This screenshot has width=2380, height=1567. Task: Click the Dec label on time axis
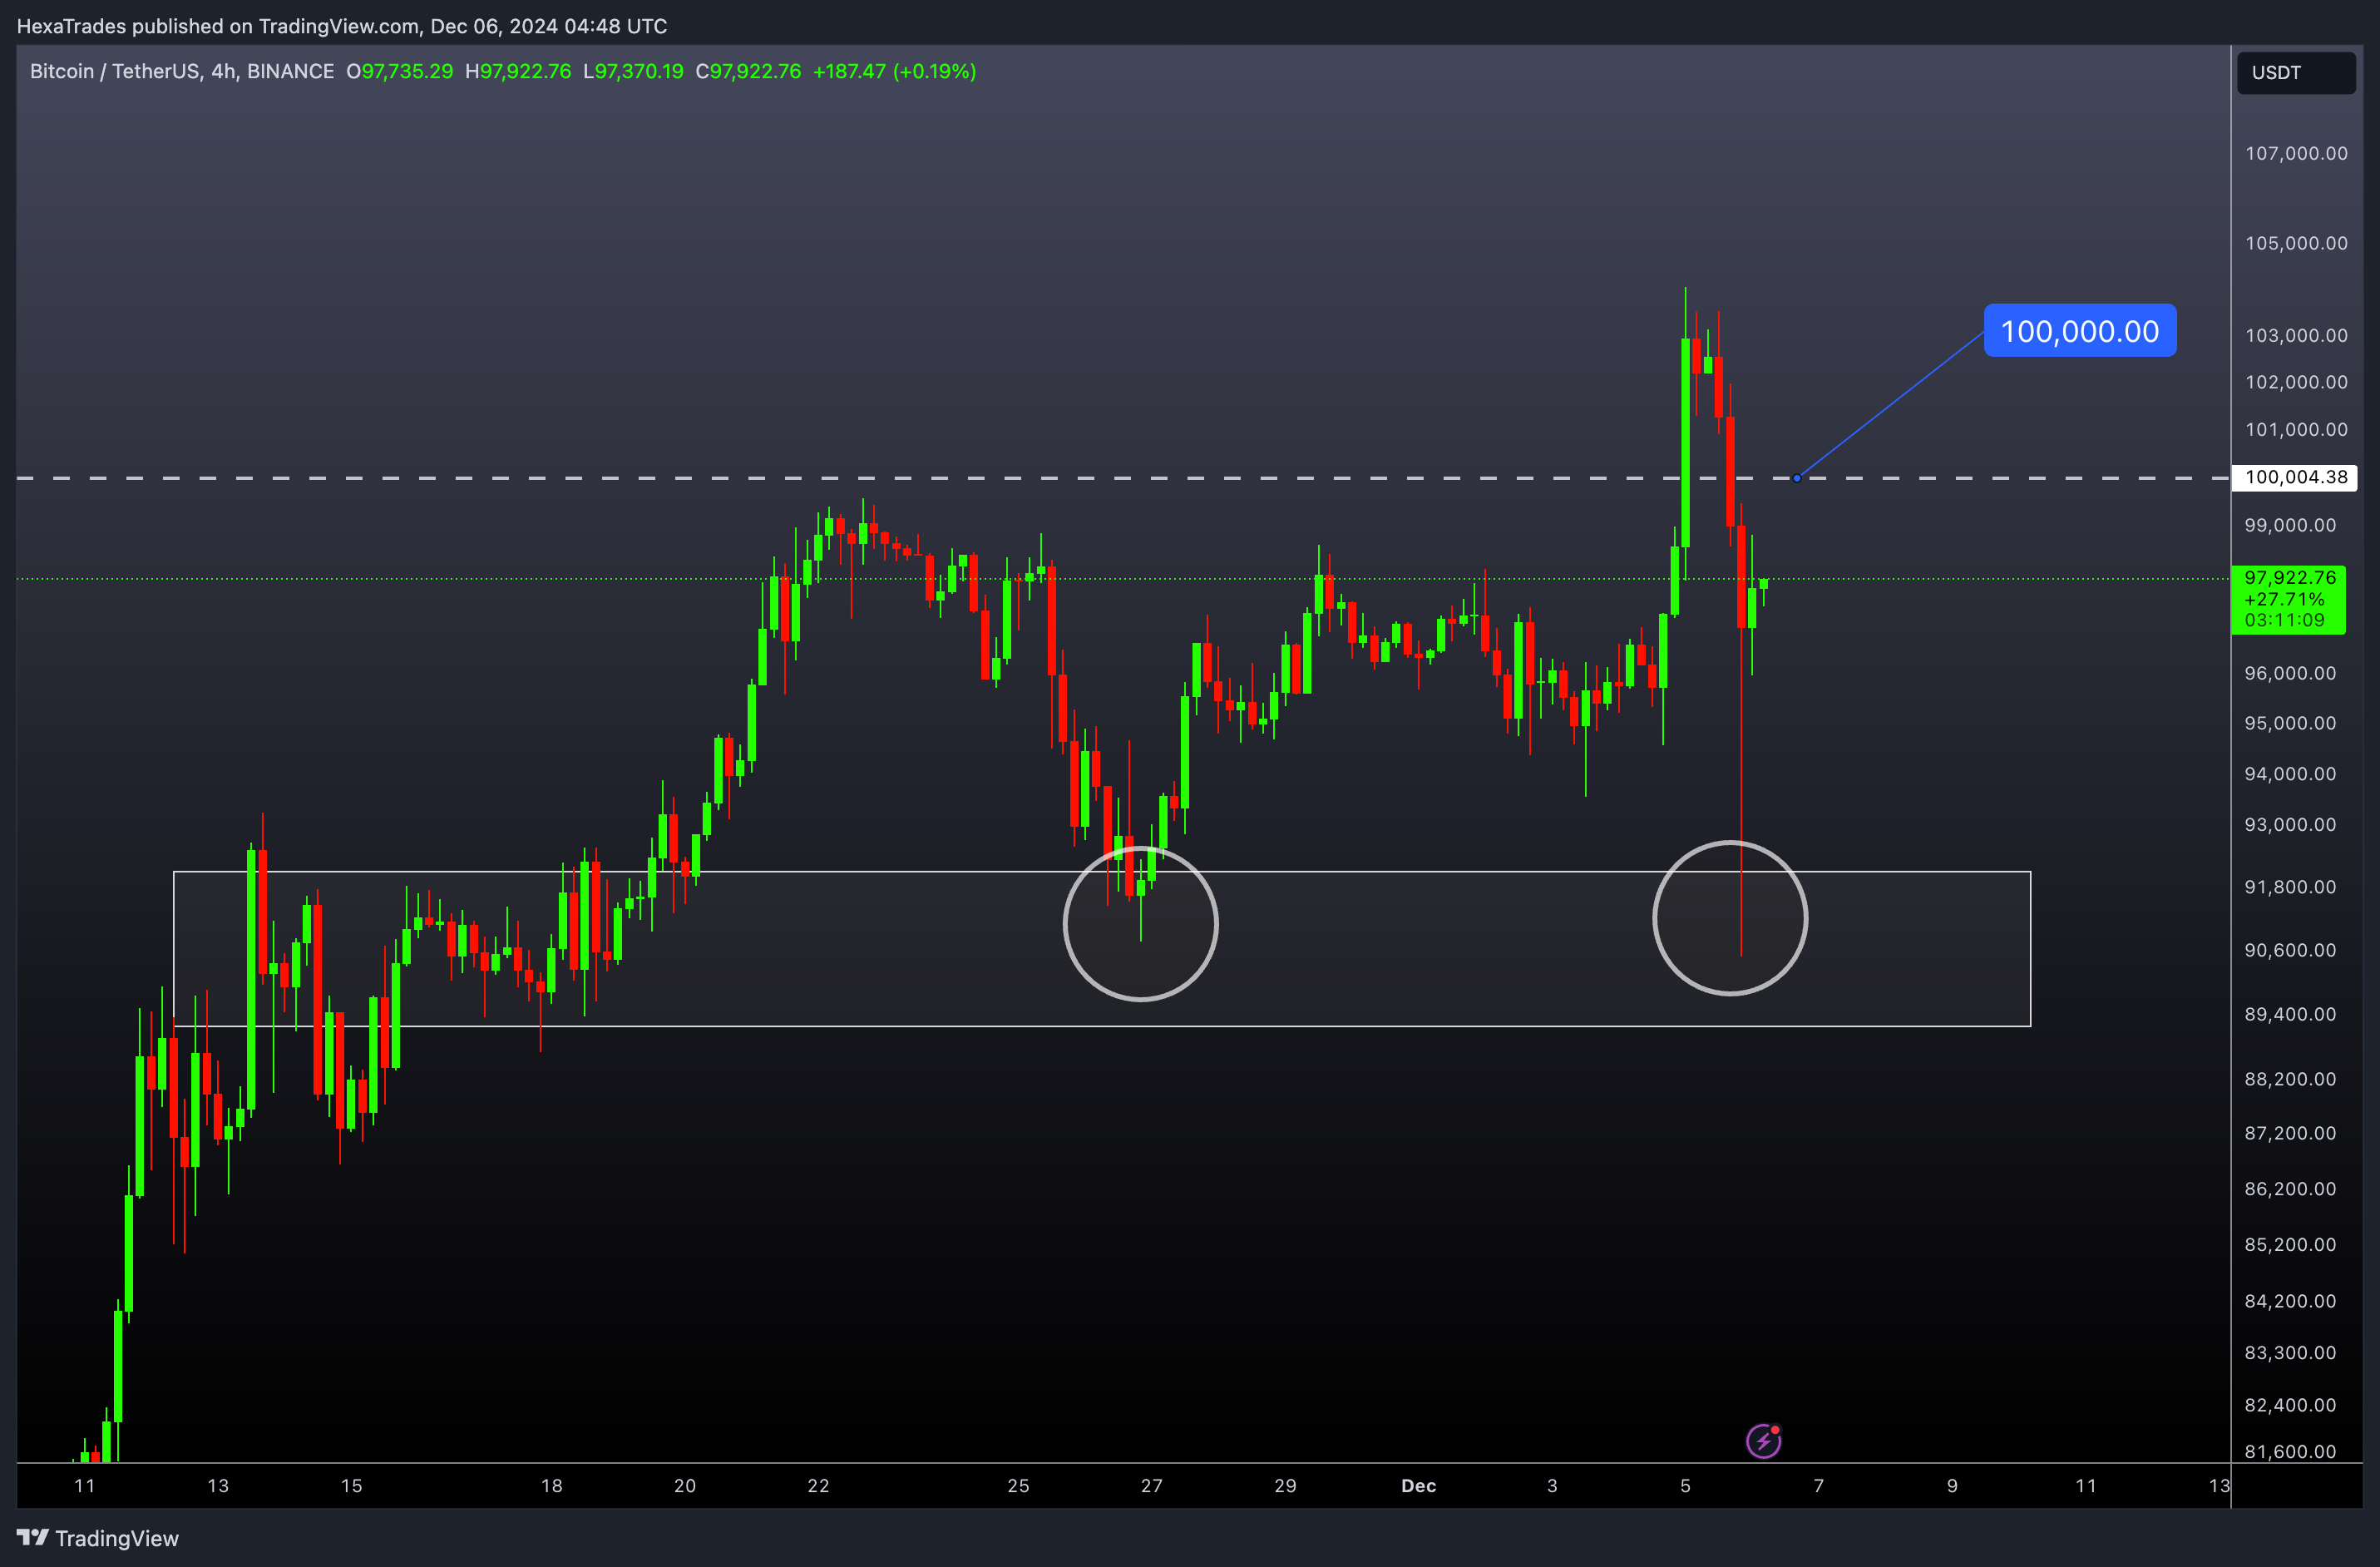click(x=1418, y=1486)
